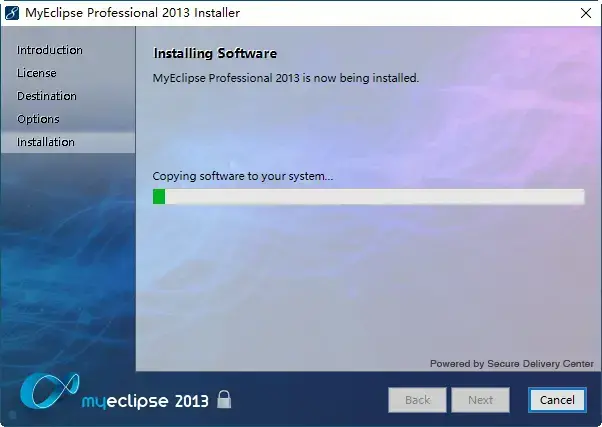Select the Destination step in sidebar
Image resolution: width=602 pixels, height=427 pixels.
47,96
